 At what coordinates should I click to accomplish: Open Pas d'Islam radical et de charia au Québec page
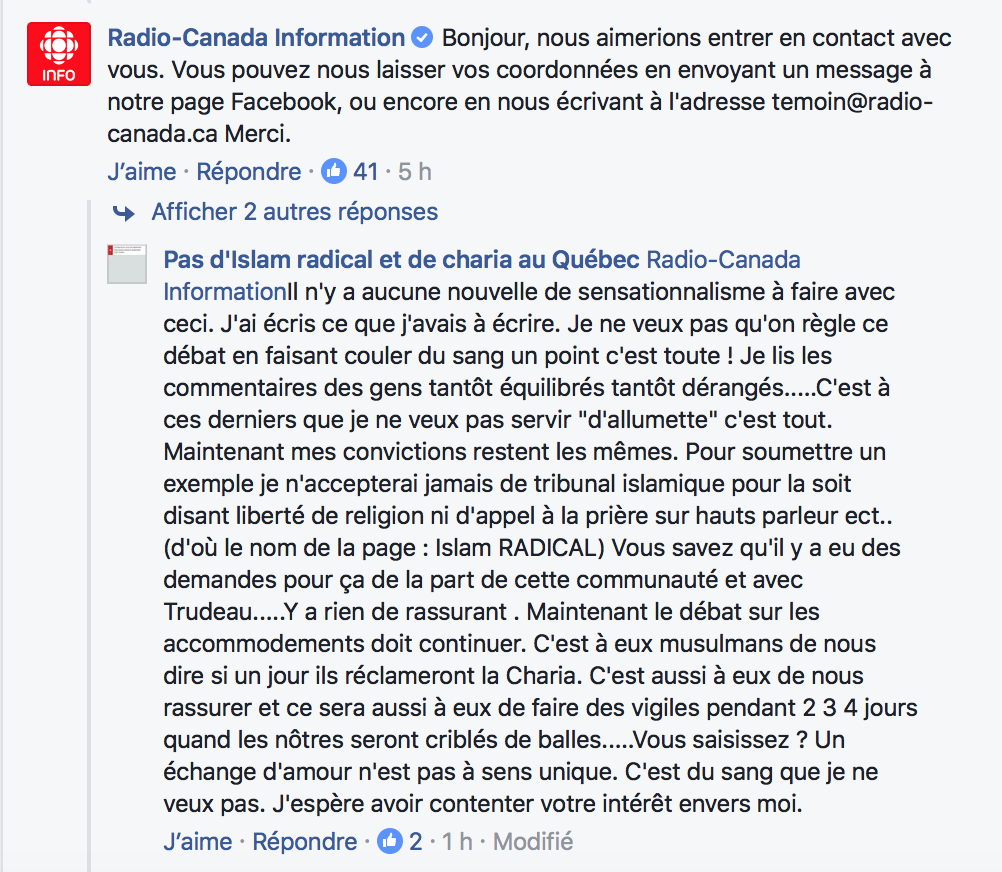401,260
